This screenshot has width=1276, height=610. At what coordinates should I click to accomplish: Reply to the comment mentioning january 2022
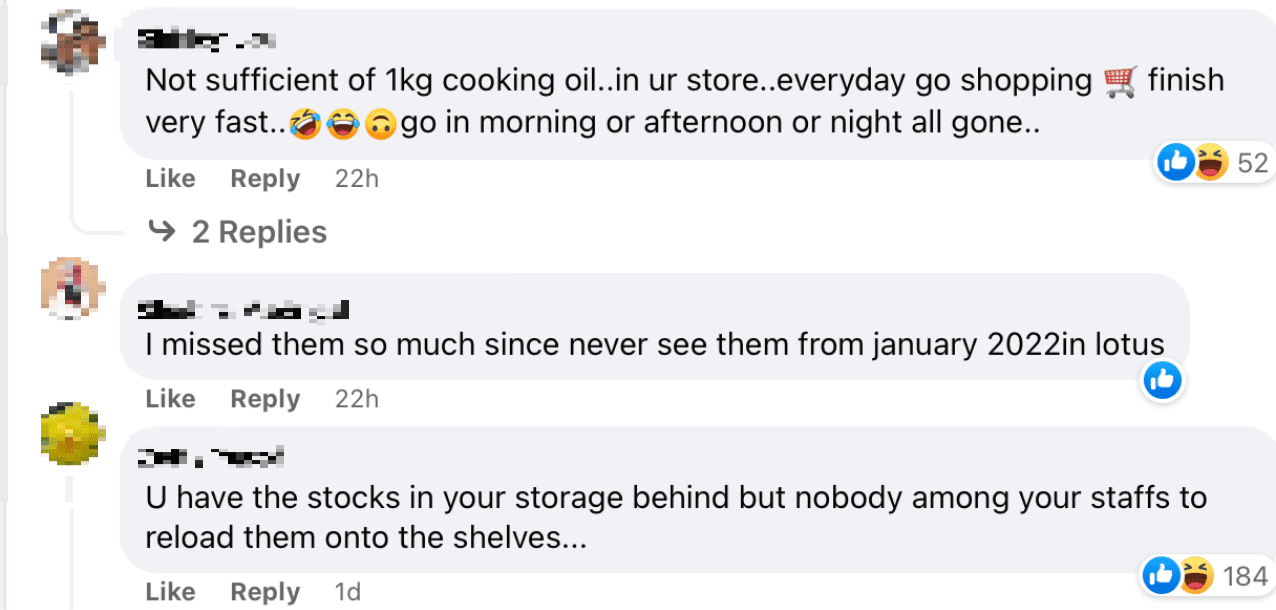pyautogui.click(x=264, y=398)
